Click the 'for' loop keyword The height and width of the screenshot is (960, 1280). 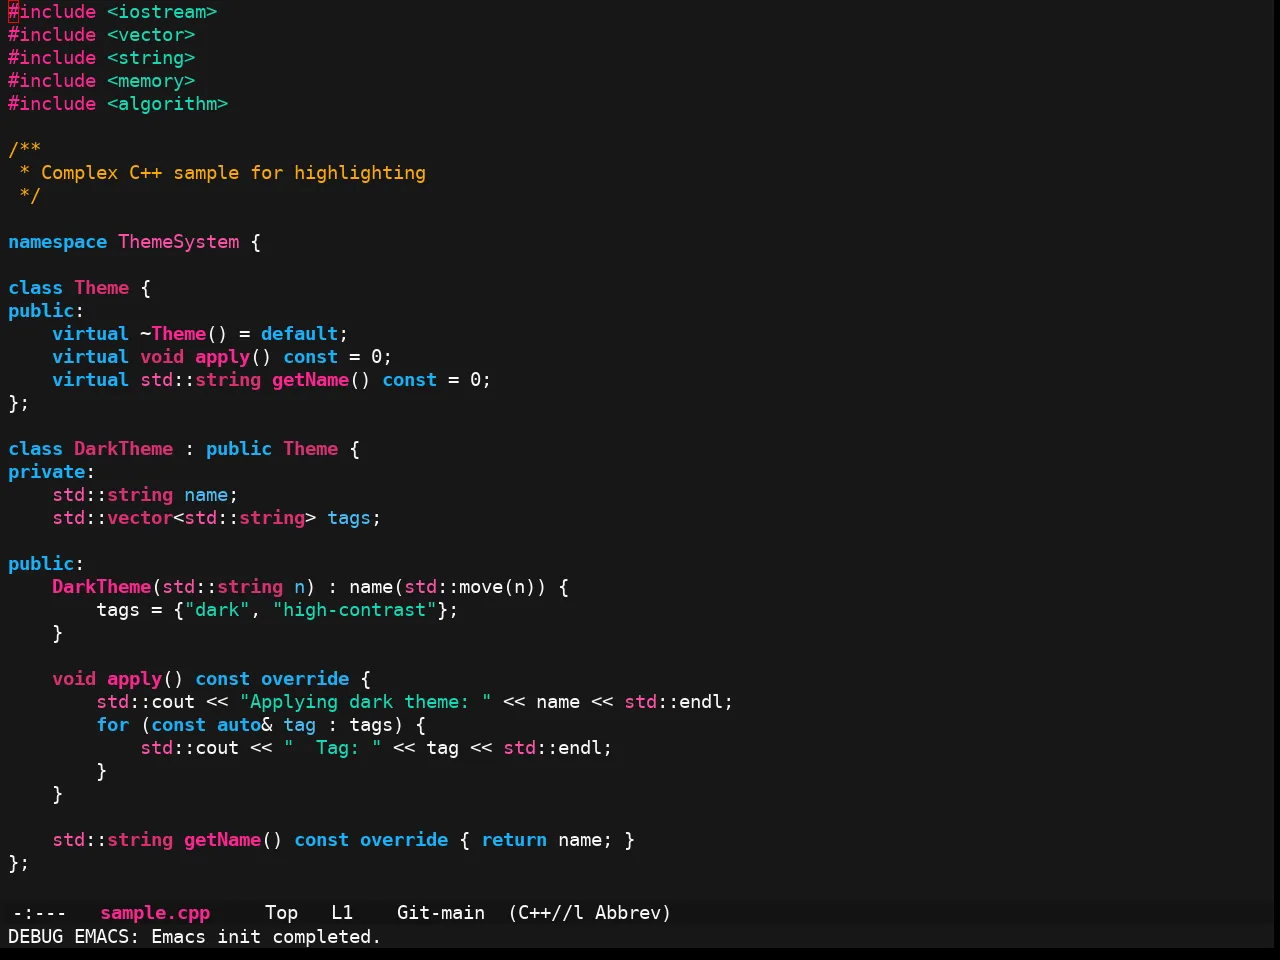(x=113, y=725)
